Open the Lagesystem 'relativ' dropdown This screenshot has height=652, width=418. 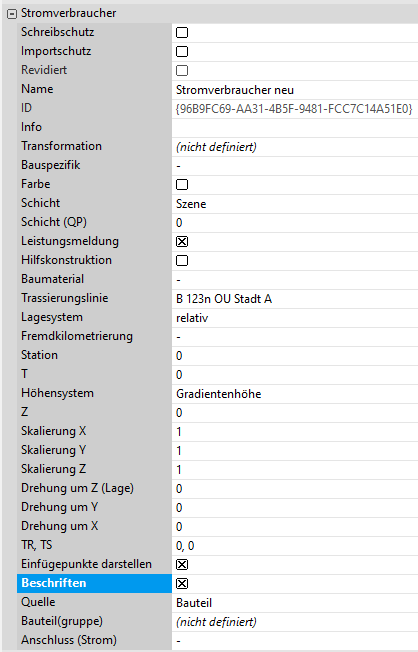click(x=295, y=318)
